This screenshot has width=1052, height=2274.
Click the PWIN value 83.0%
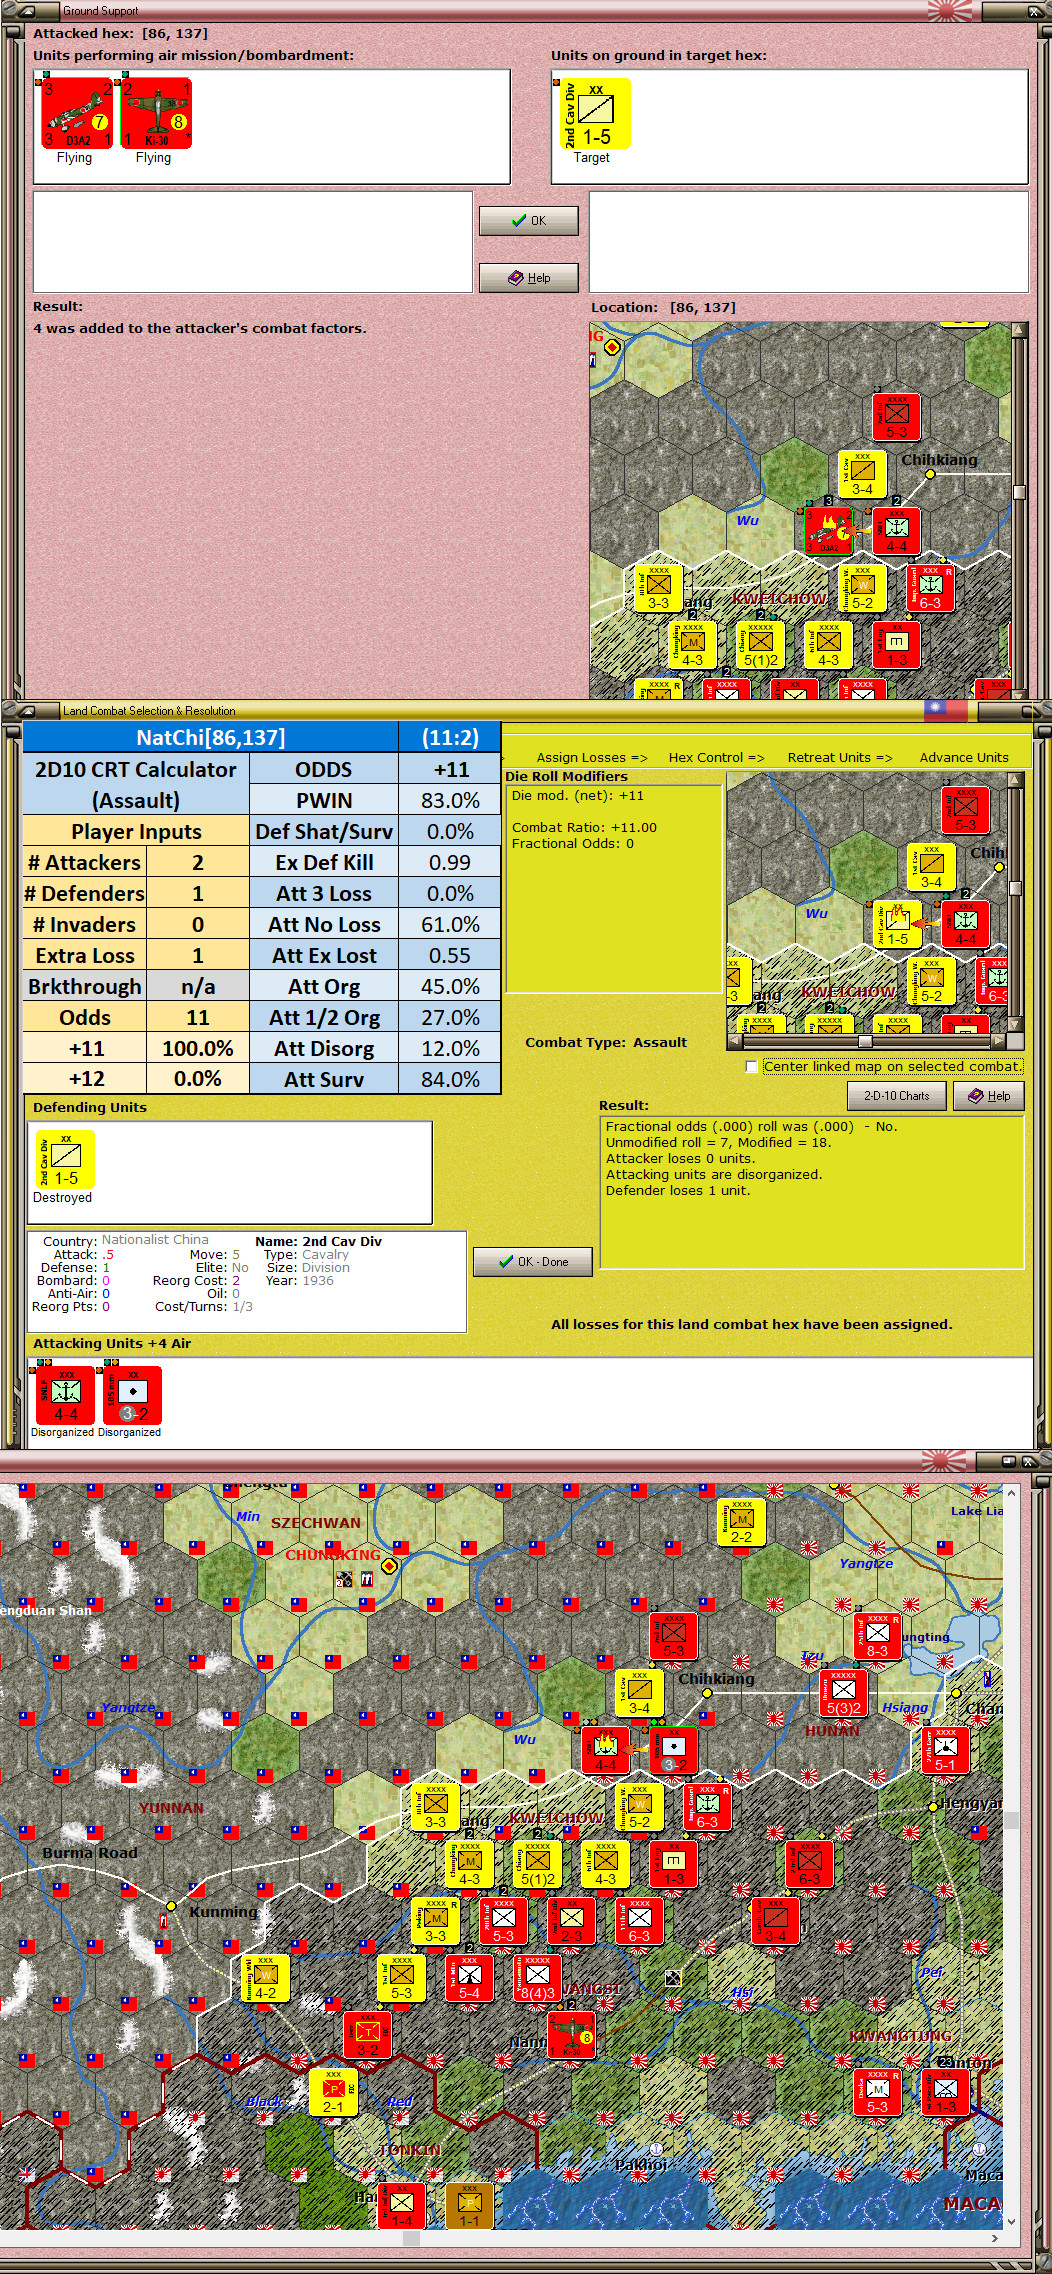450,800
